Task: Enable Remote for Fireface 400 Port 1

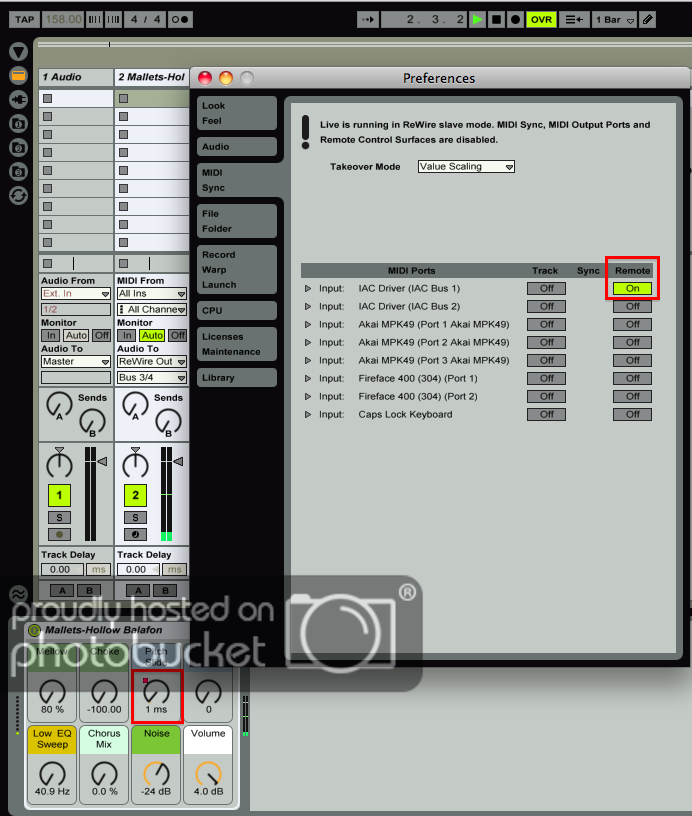Action: 632,378
